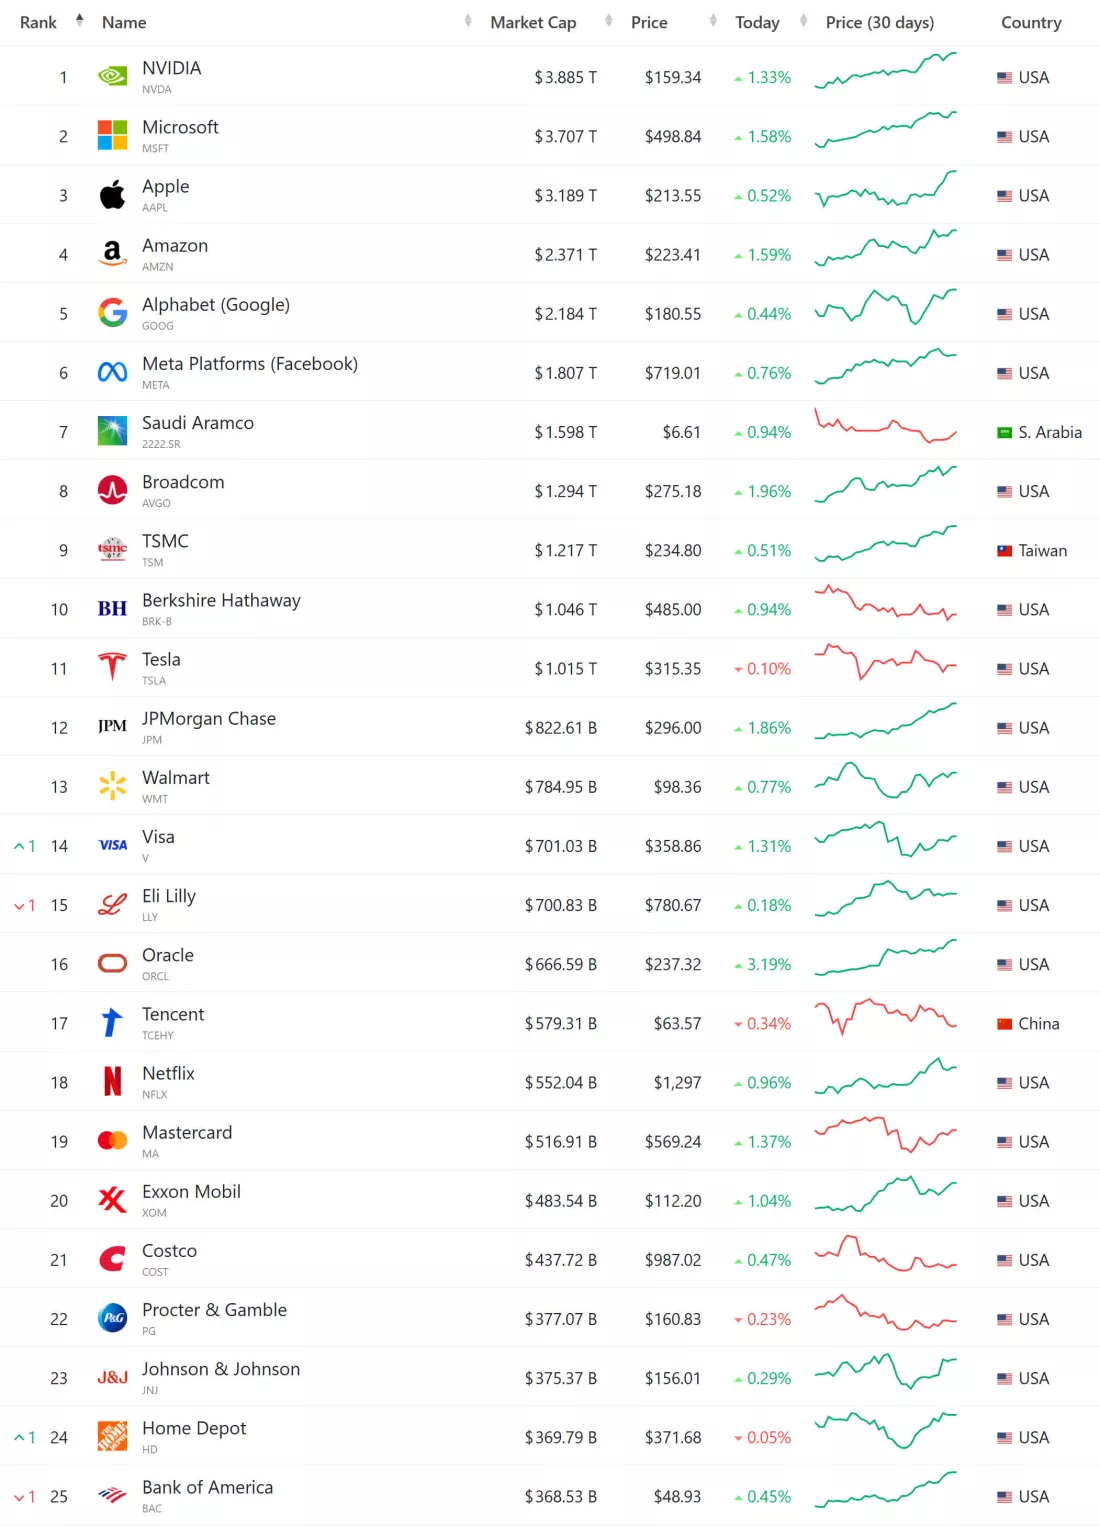Click the NVIDIA logo icon
The width and height of the screenshot is (1100, 1526).
pos(112,76)
